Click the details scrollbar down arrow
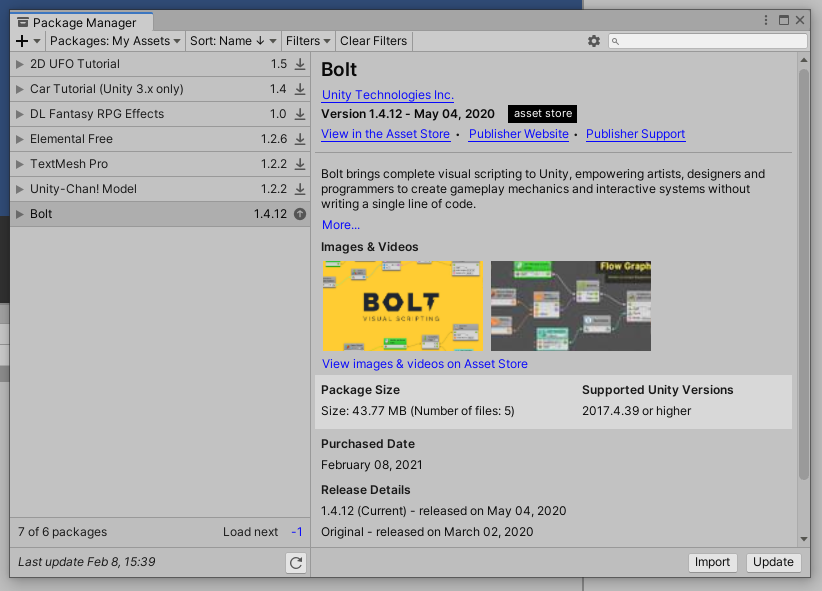Screen dimensions: 822x591 pos(804,539)
